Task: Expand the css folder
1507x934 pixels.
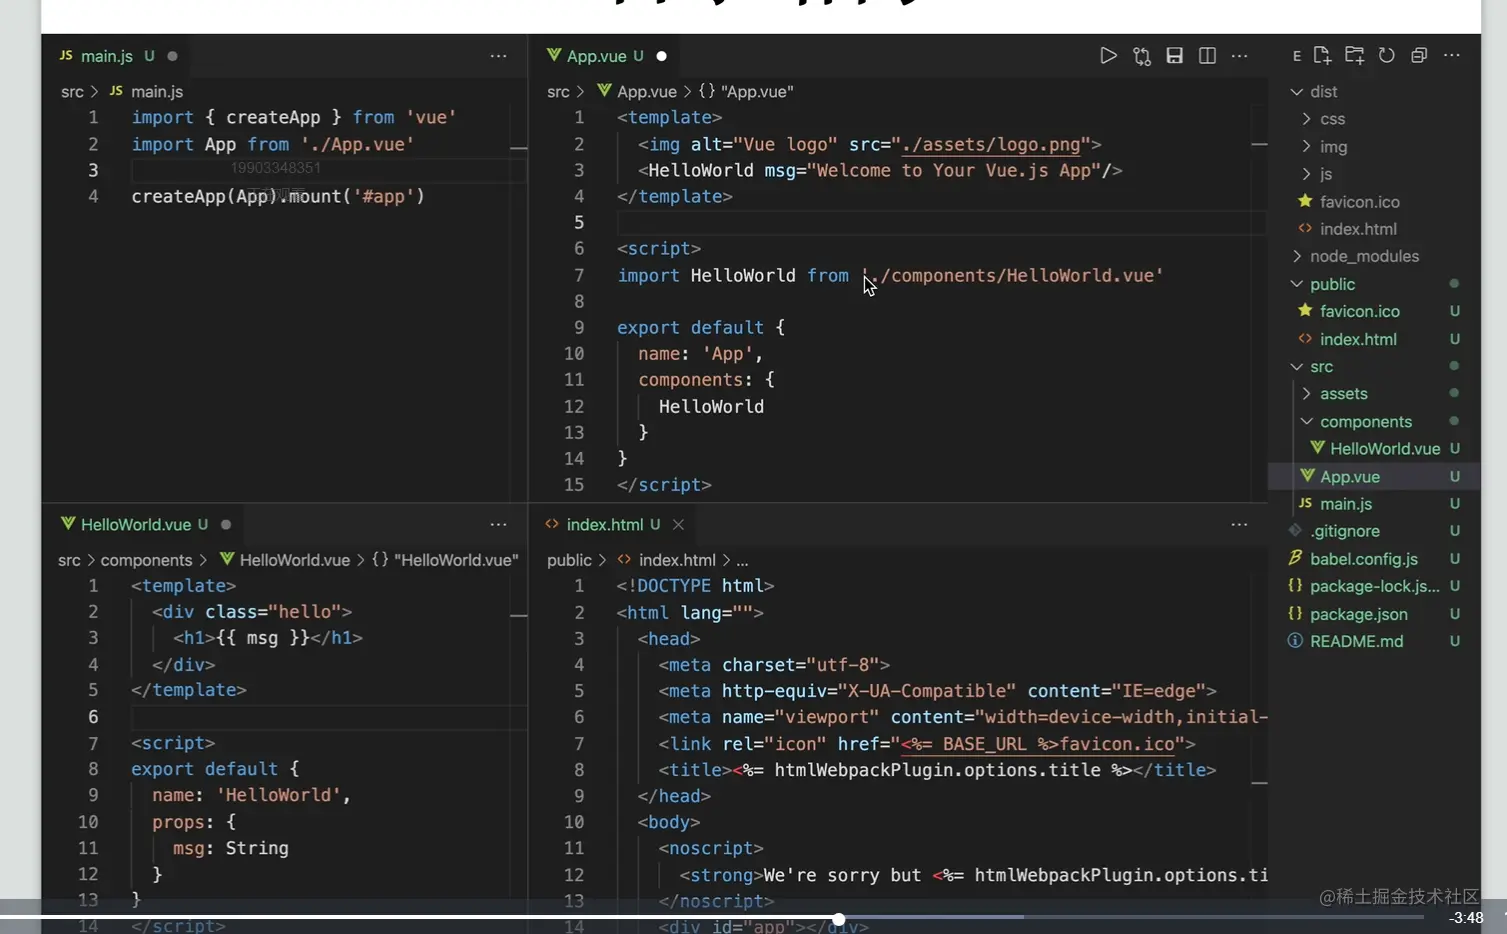Action: tap(1306, 118)
